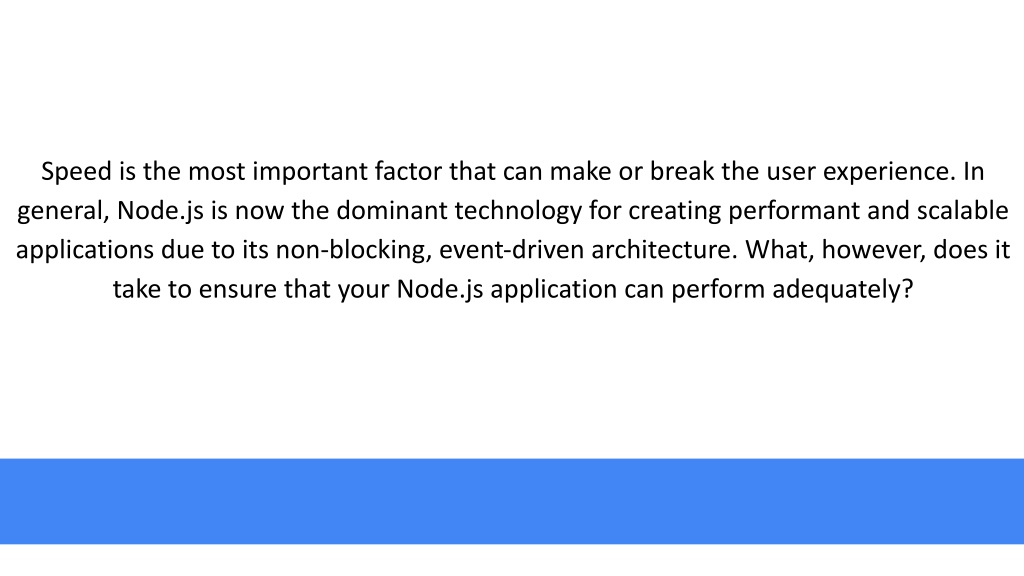Image resolution: width=1024 pixels, height=576 pixels.
Task: Click the word "ensure" in the last line
Action: pos(237,289)
